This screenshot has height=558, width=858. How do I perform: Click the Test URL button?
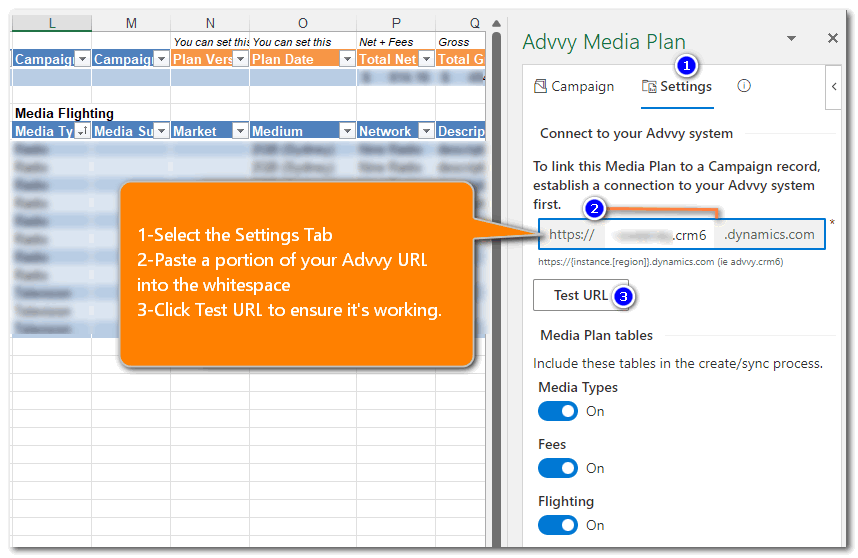[580, 295]
